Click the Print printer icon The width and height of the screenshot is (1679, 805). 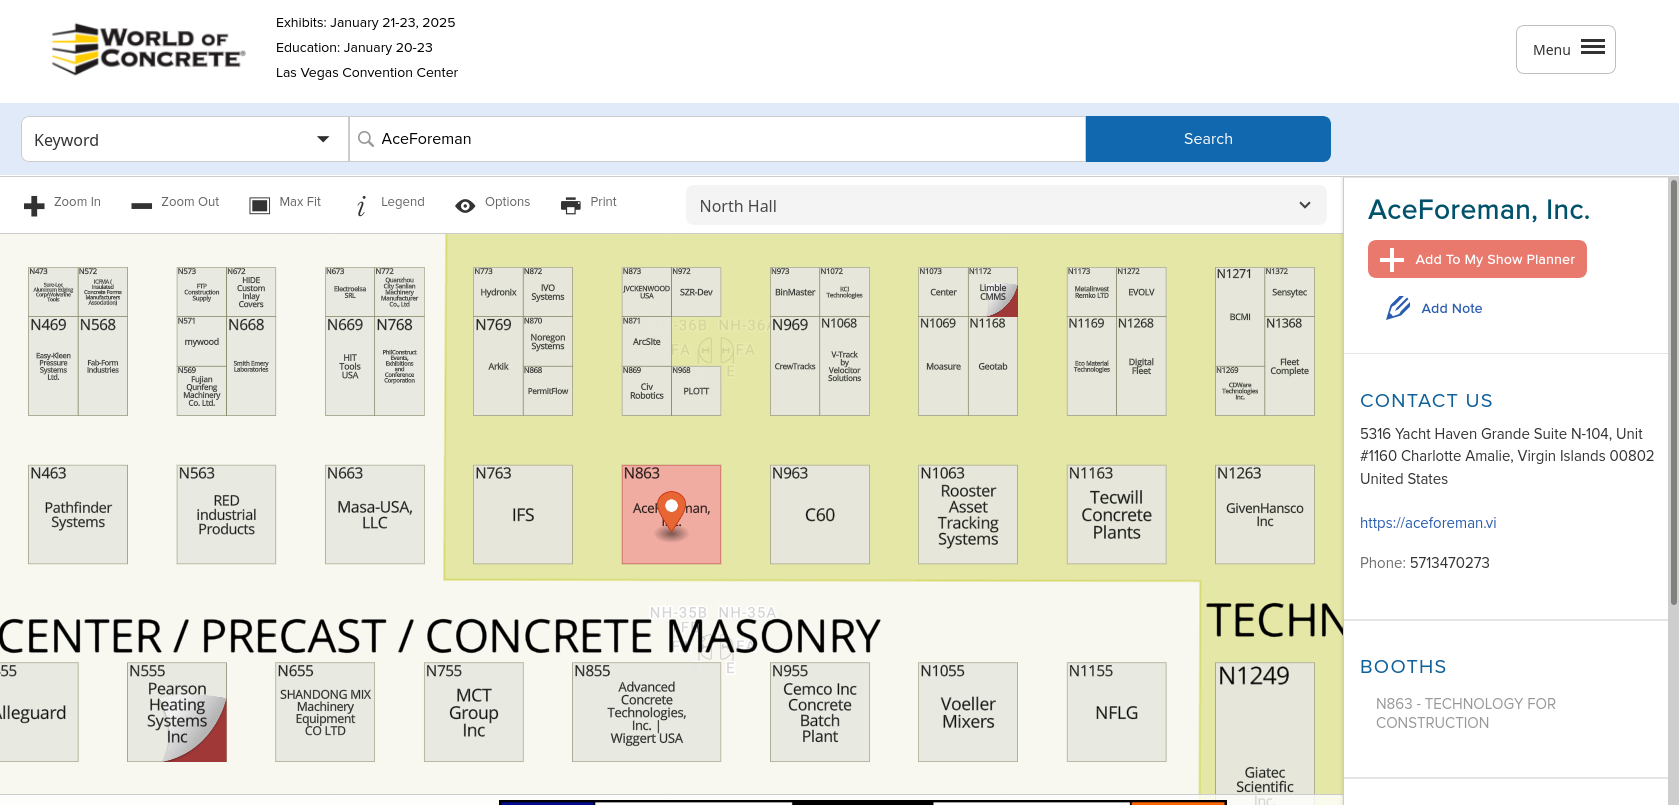pyautogui.click(x=571, y=205)
